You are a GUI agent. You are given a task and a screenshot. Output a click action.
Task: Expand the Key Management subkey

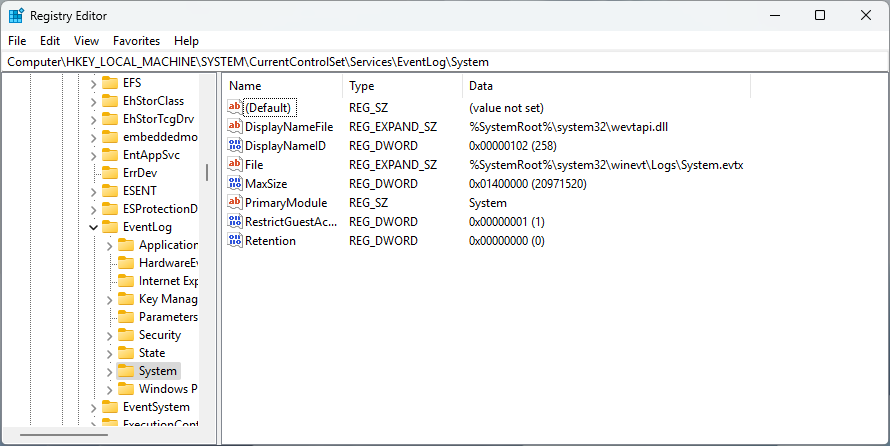tap(110, 300)
